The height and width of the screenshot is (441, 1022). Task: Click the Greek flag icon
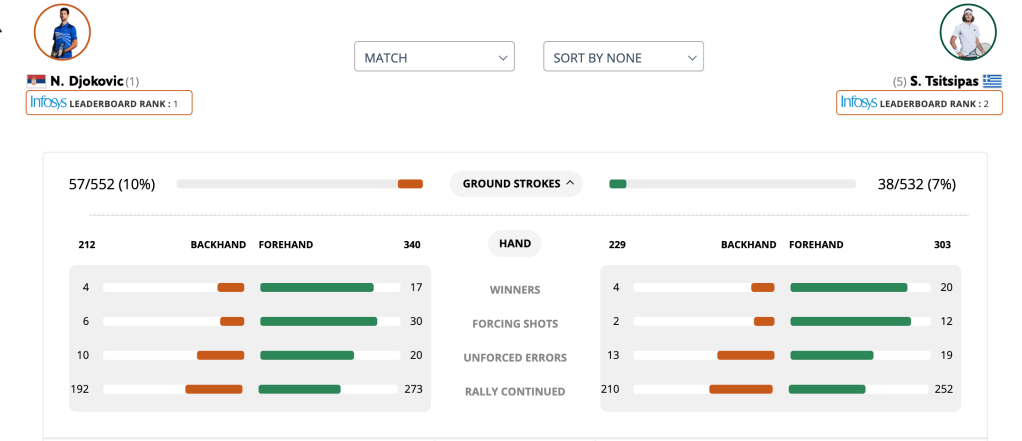(992, 80)
